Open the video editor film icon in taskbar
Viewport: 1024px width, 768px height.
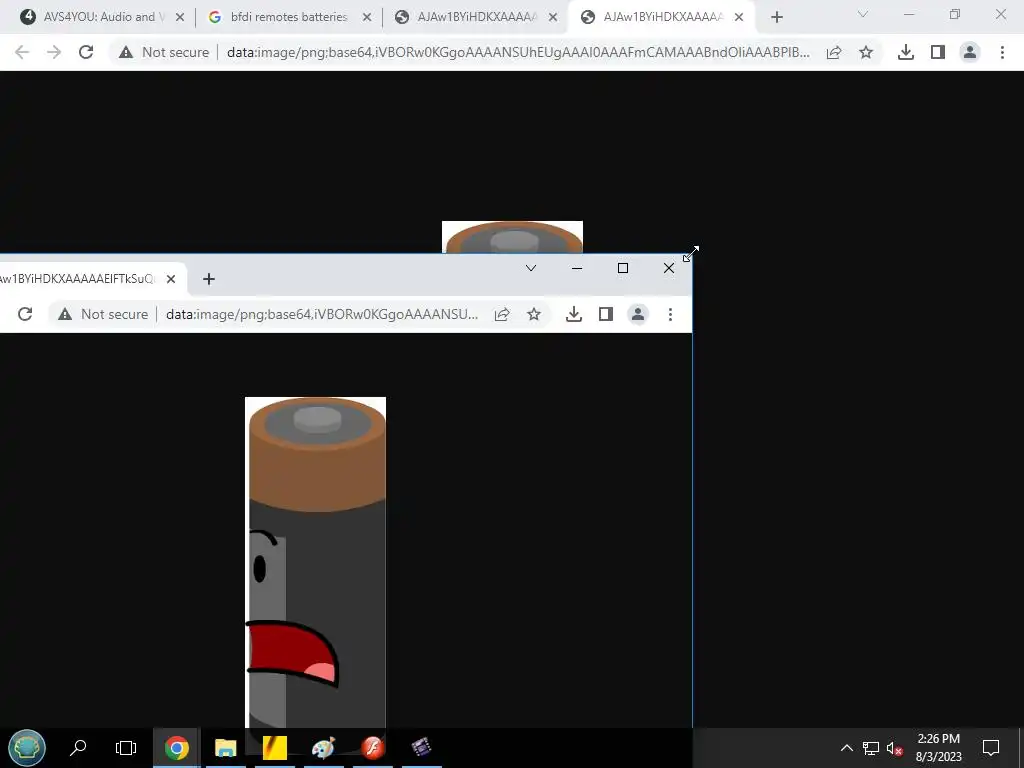(x=422, y=747)
